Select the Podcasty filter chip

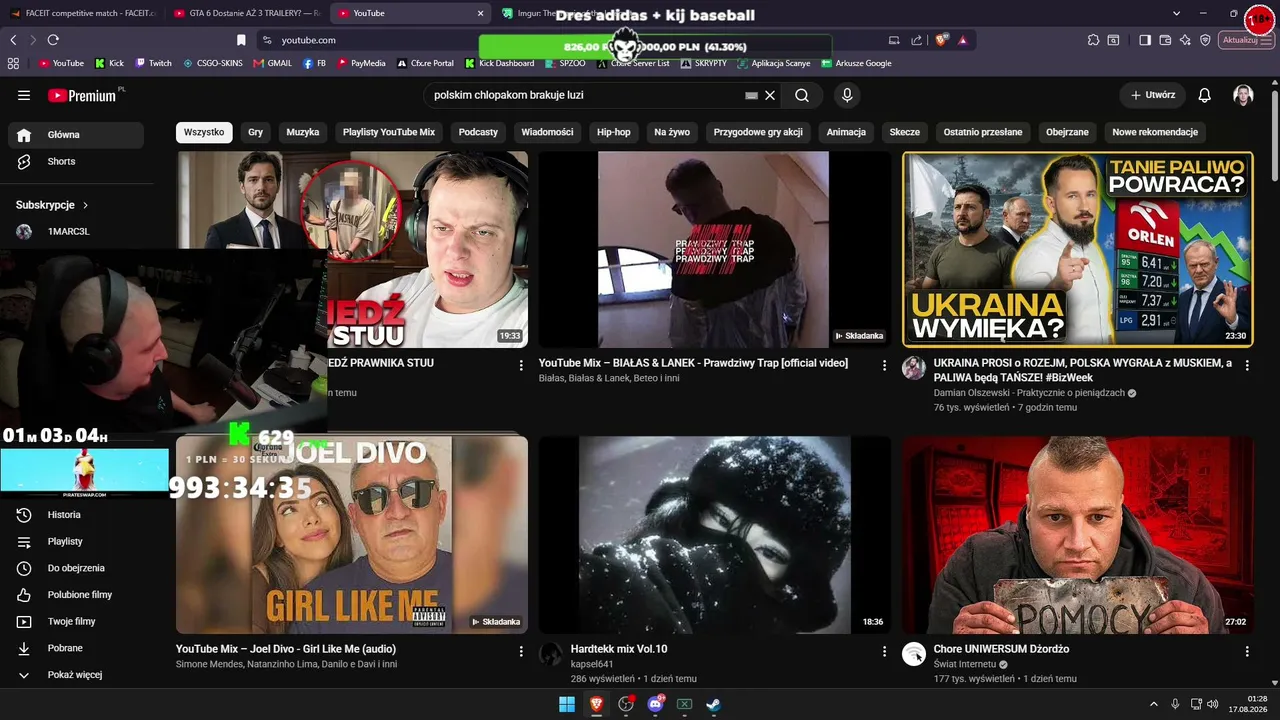pos(478,132)
